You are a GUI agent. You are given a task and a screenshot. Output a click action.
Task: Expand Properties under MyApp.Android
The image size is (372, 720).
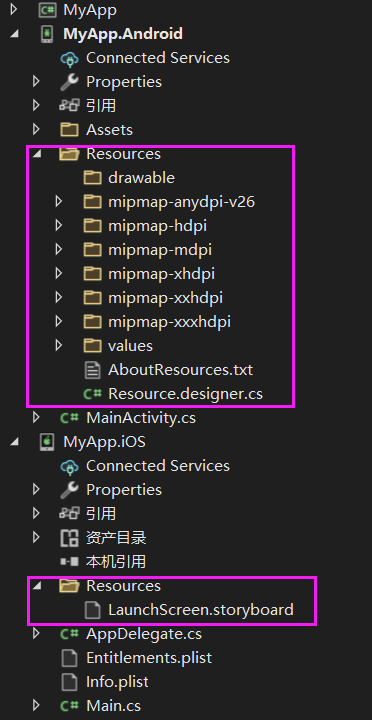(36, 82)
